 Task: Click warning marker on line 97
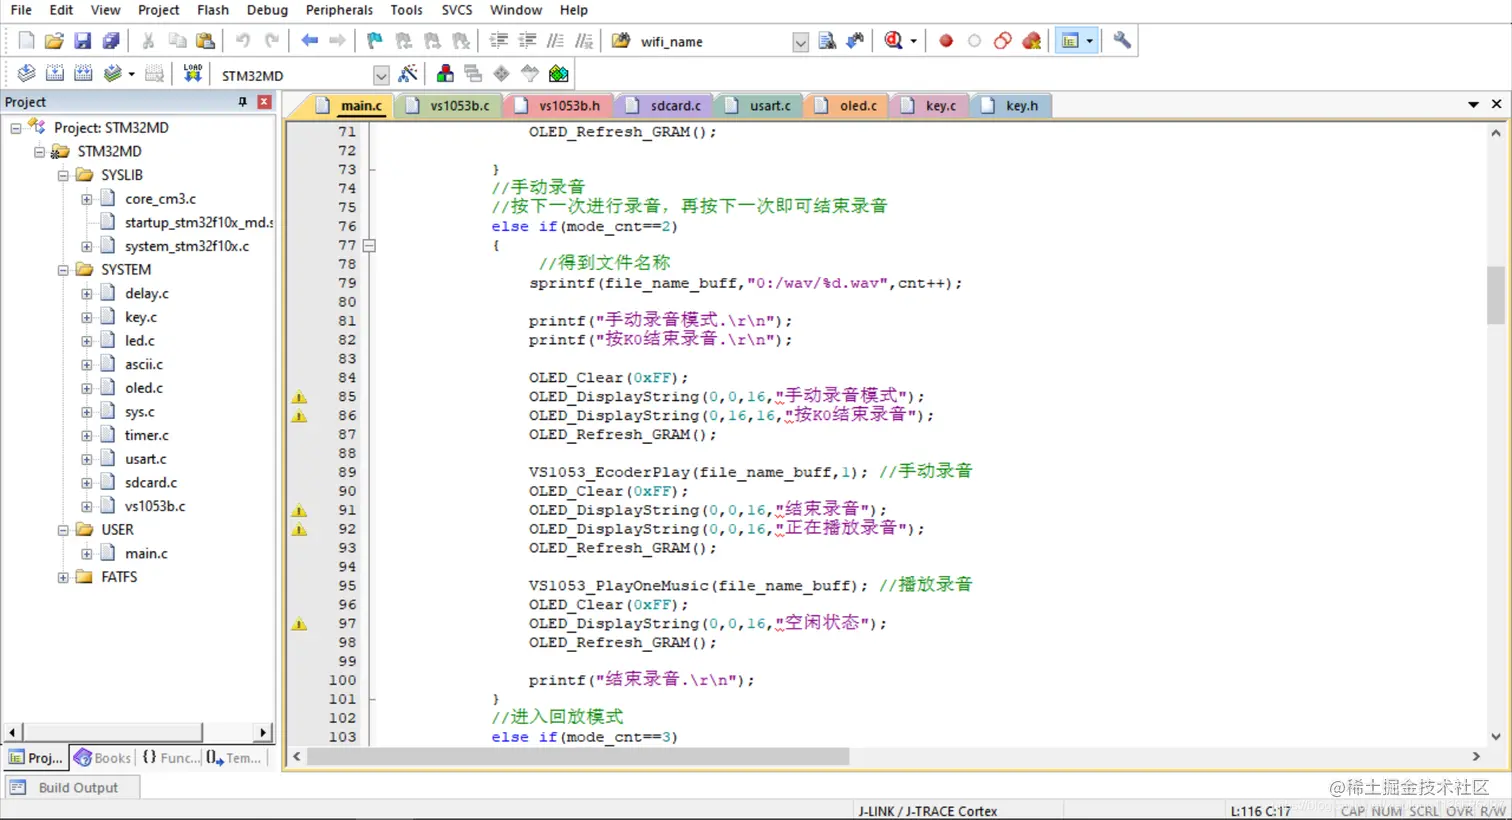(299, 624)
